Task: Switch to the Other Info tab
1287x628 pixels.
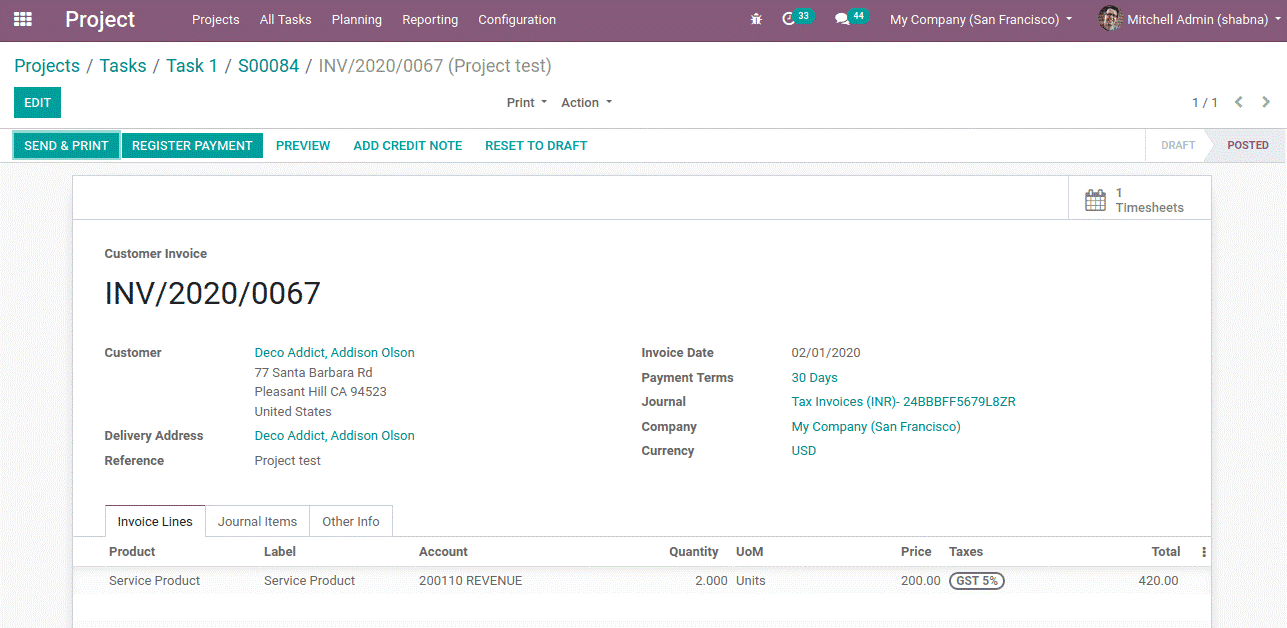Action: tap(351, 521)
